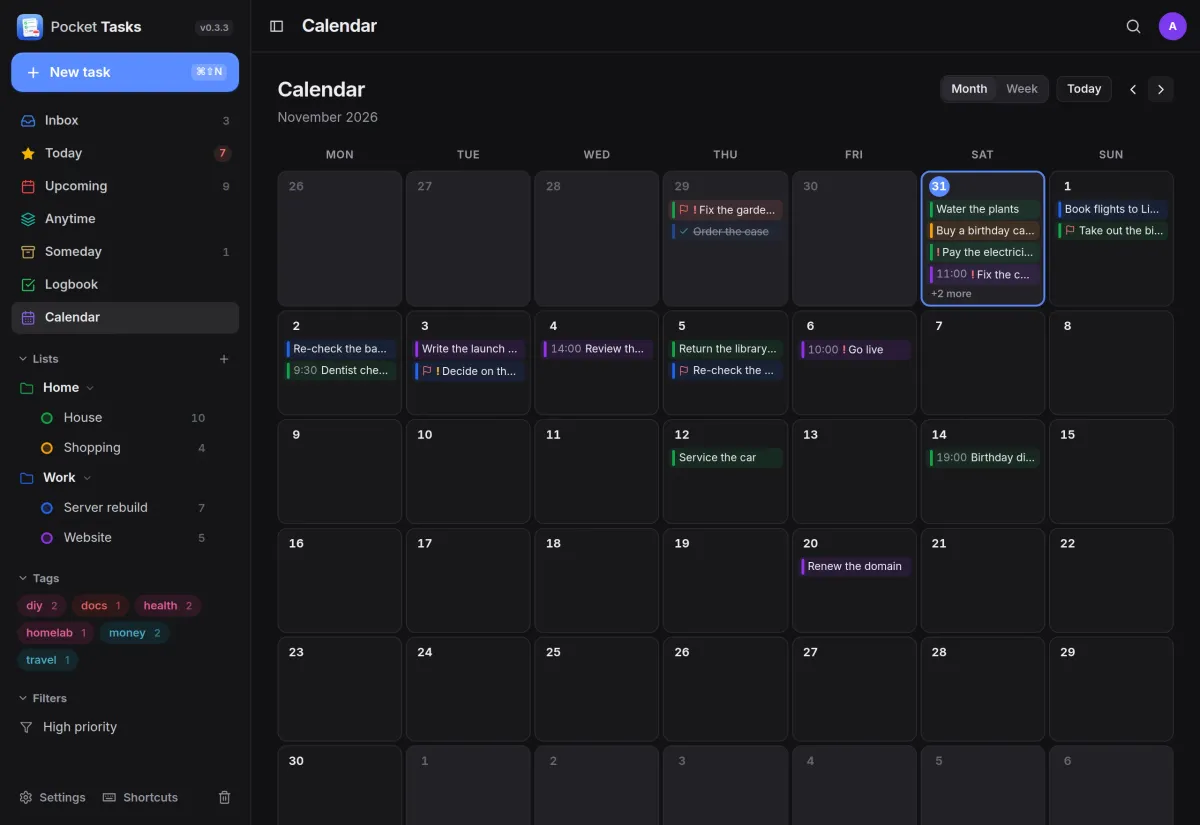Open the Someday view
Viewport: 1200px width, 825px height.
125,252
